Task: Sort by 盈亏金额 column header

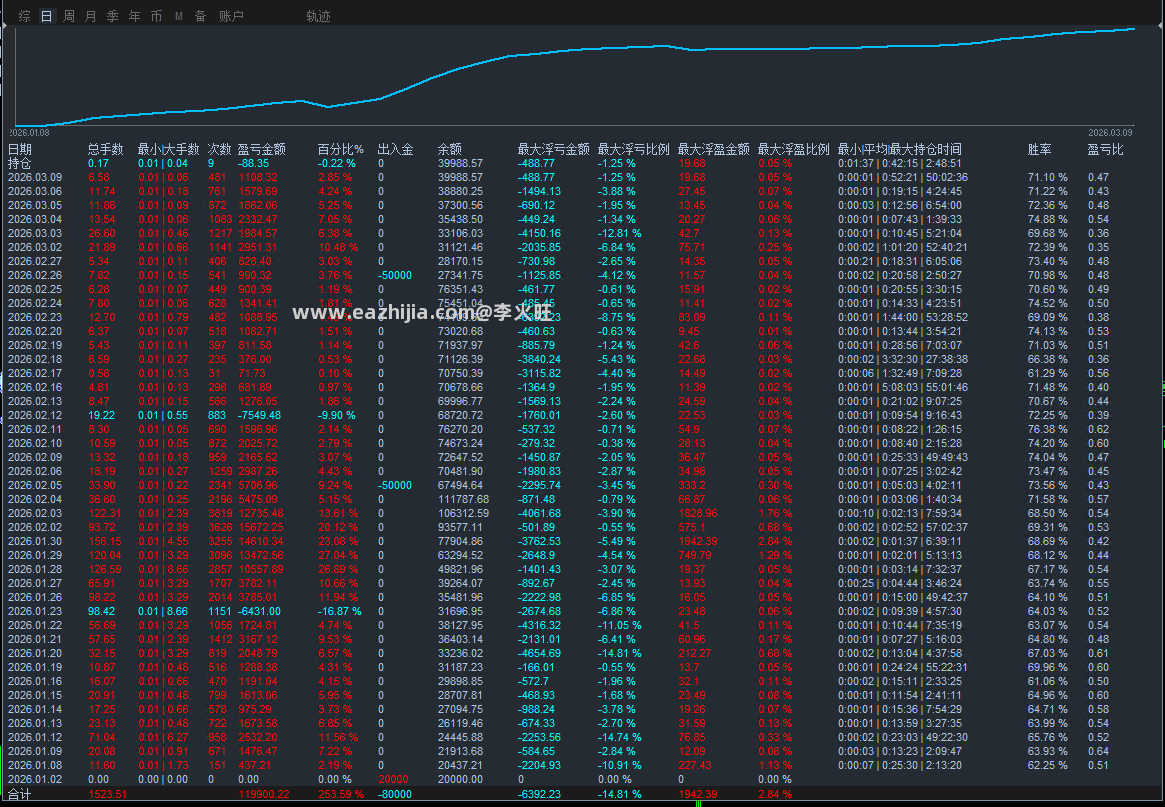Action: tap(262, 149)
